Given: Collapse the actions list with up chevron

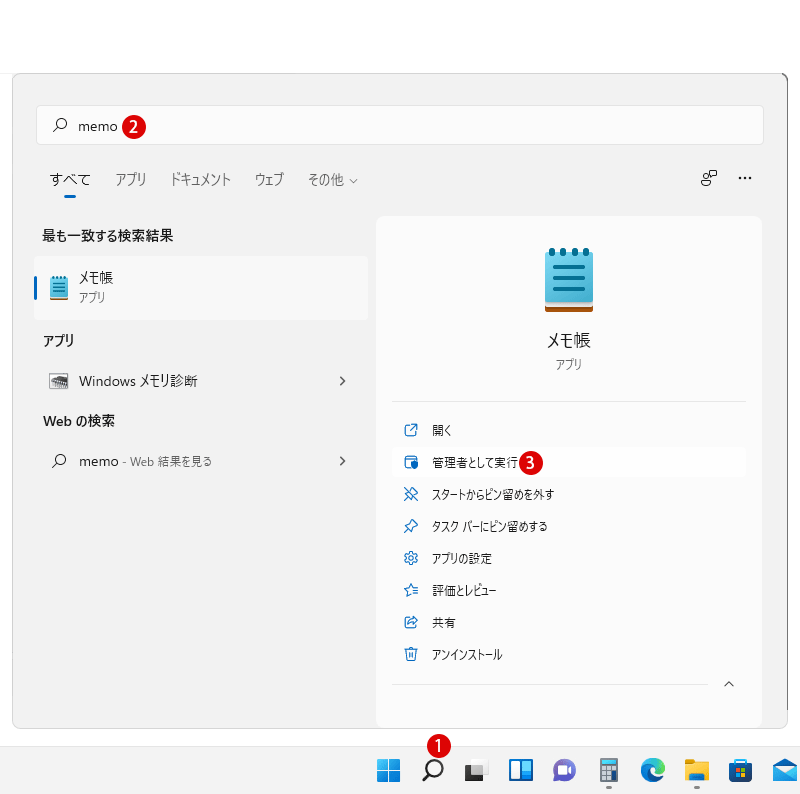Looking at the screenshot, I should [728, 684].
